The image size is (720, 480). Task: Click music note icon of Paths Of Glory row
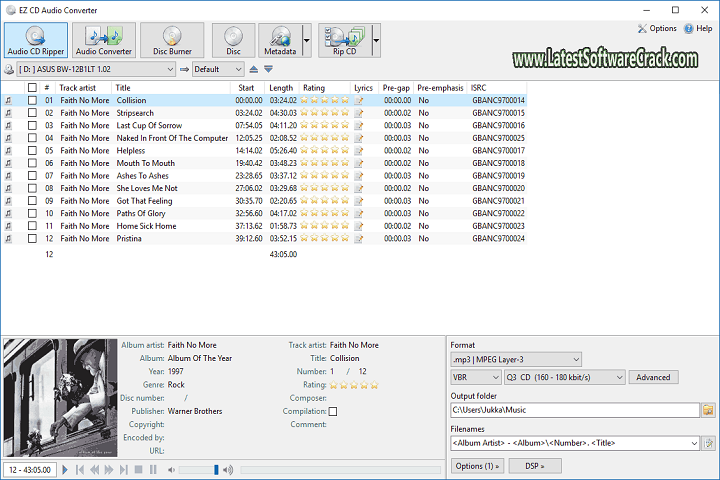pyautogui.click(x=8, y=213)
